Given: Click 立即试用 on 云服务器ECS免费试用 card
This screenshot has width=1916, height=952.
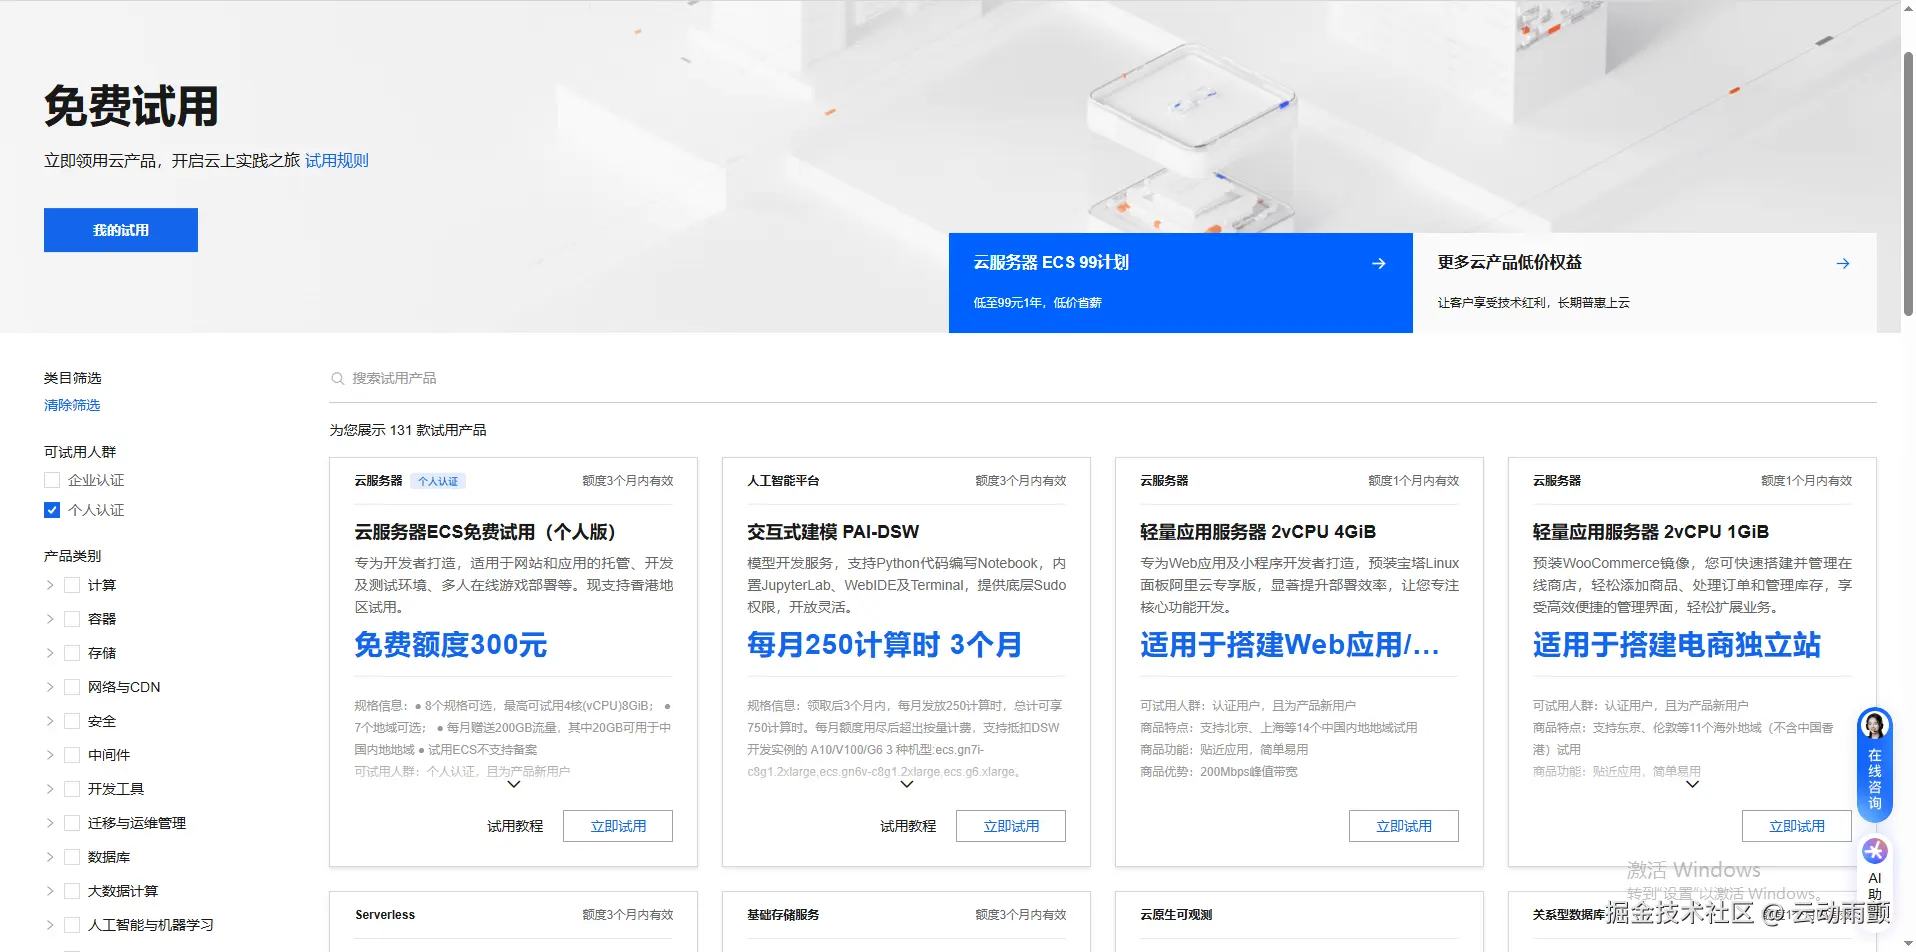Looking at the screenshot, I should pyautogui.click(x=618, y=826).
